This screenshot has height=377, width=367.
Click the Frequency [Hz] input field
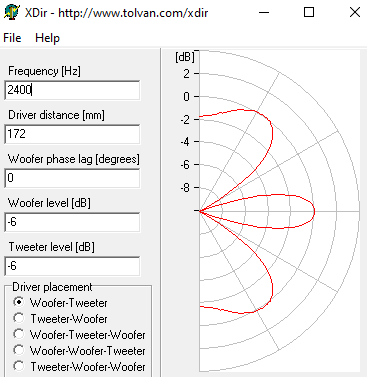click(x=72, y=90)
